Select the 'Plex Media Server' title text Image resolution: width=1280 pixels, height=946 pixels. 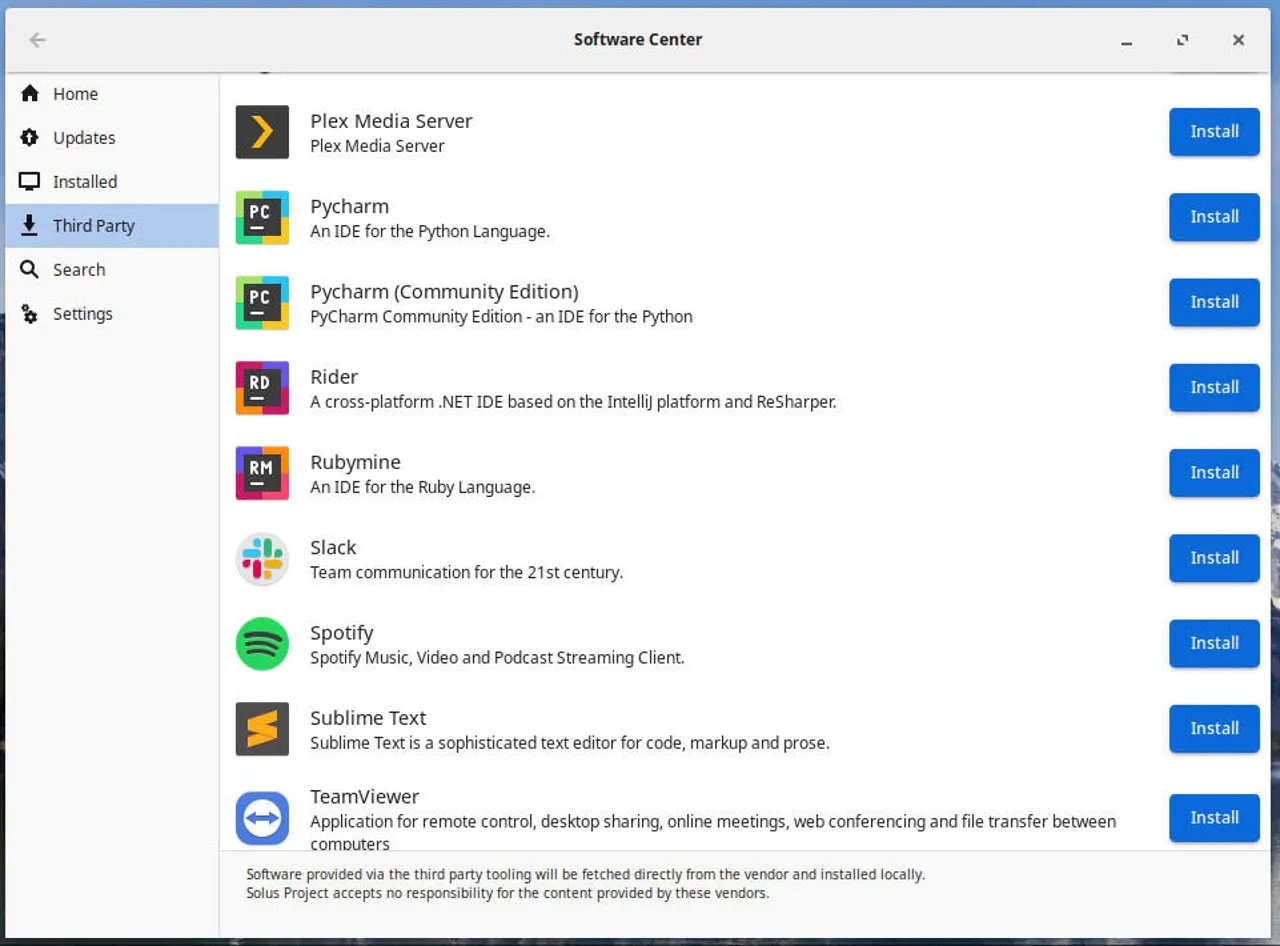(x=391, y=121)
